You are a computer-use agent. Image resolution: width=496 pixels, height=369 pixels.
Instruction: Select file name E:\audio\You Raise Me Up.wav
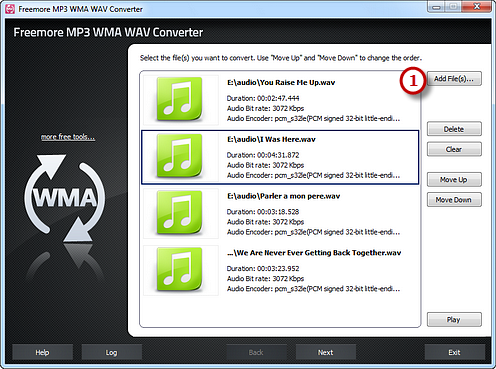point(281,82)
